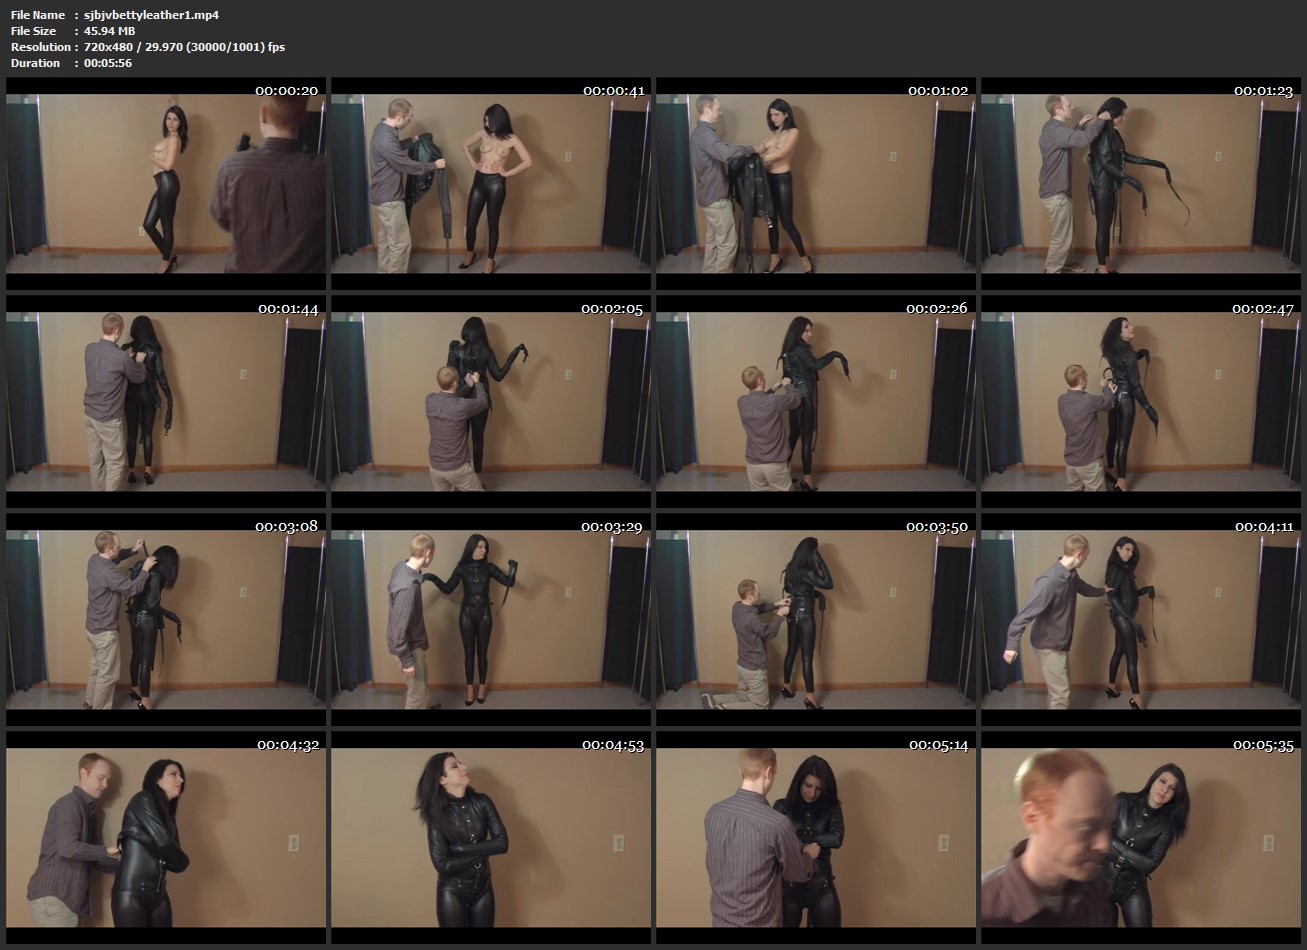Select the thumbnail labeled 00:03:50

tap(816, 620)
